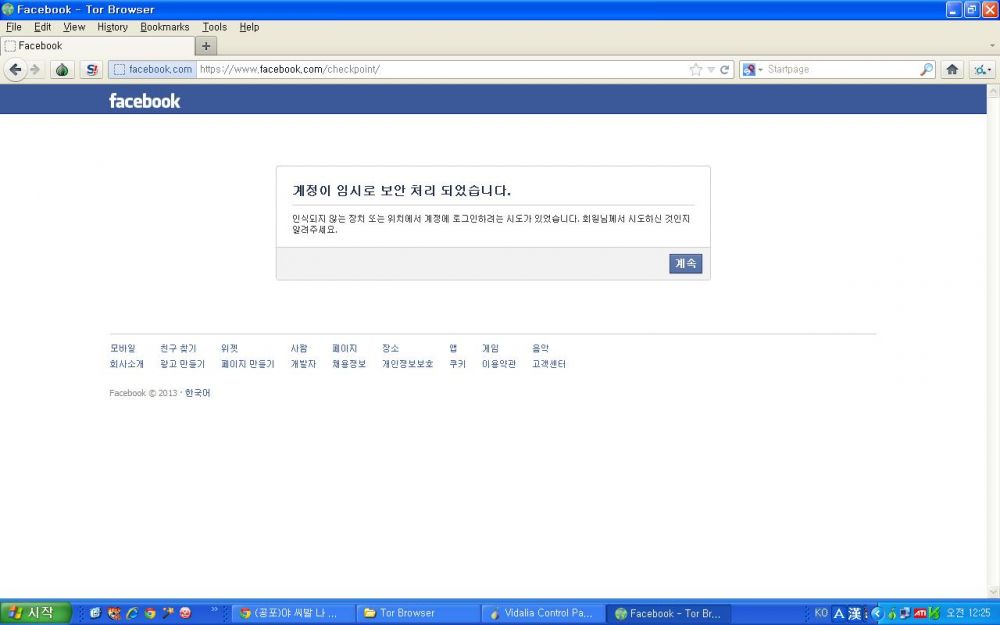Image resolution: width=1000 pixels, height=625 pixels.
Task: Open the 고객센터 footer link
Action: (548, 364)
